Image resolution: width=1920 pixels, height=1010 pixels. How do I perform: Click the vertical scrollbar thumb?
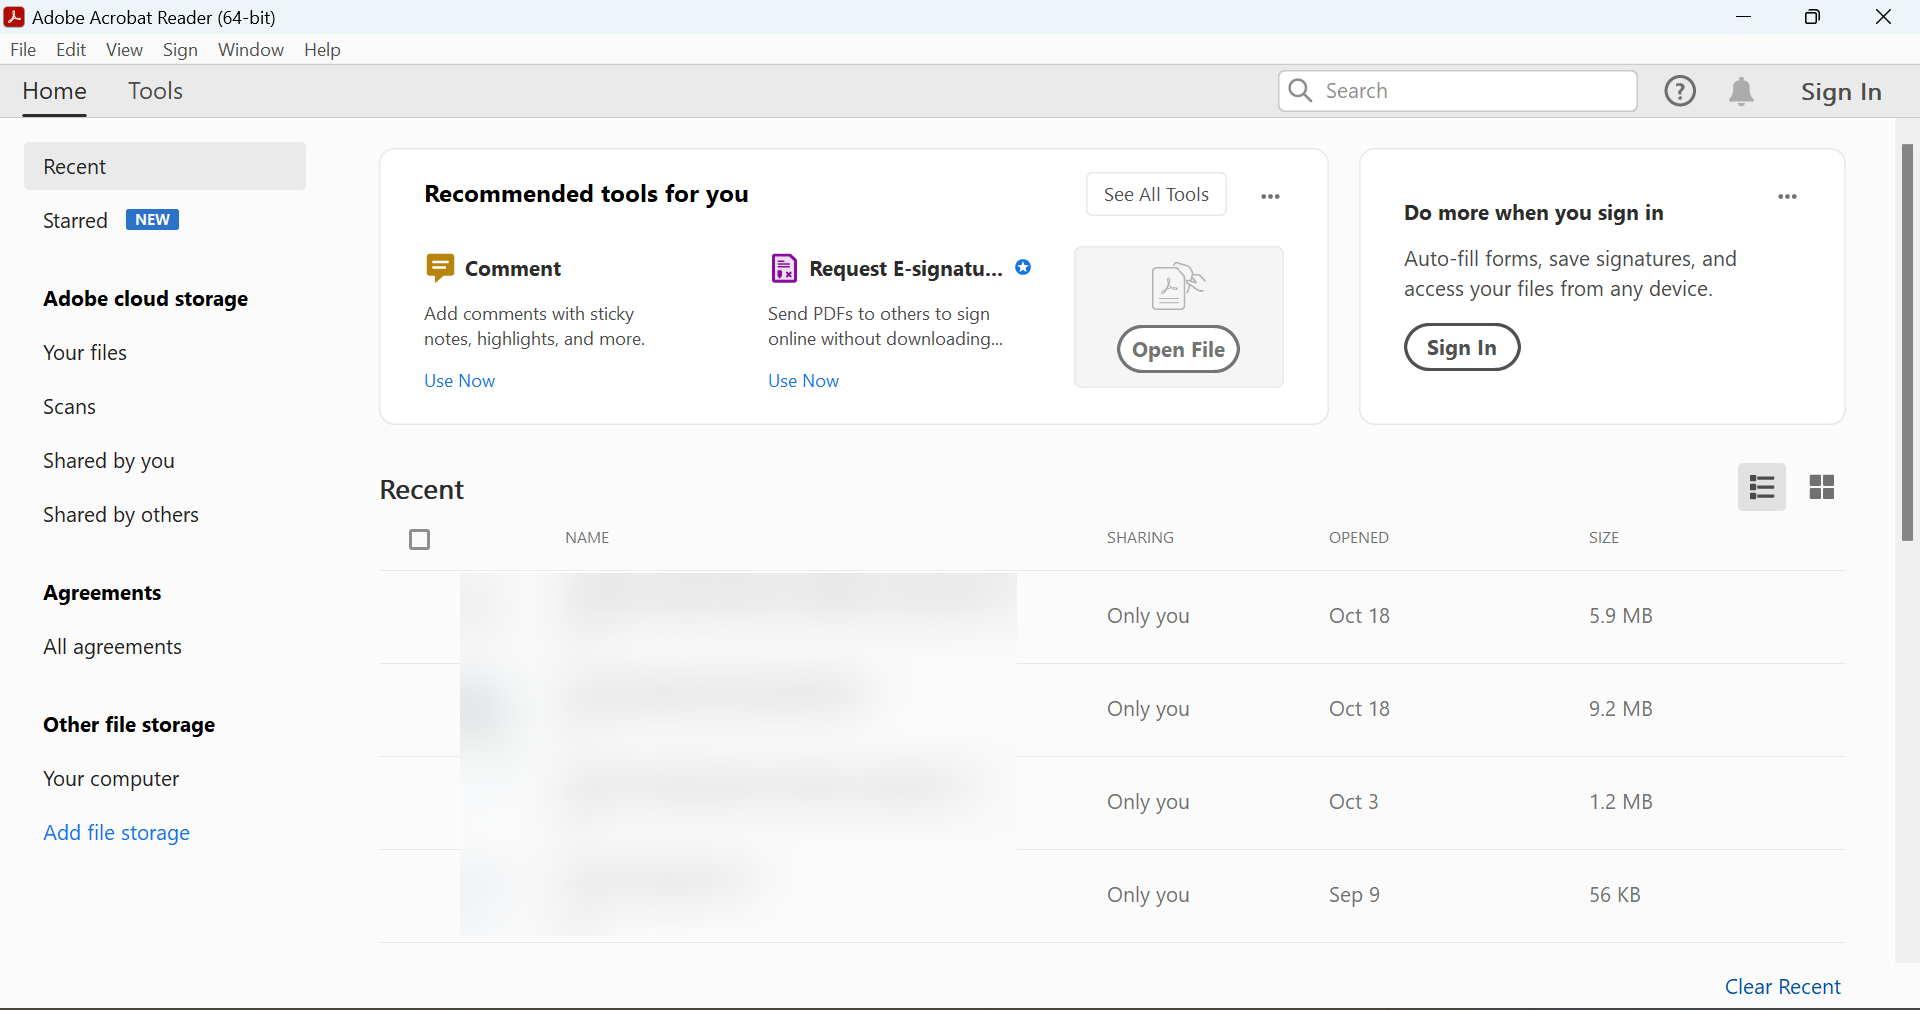1907,343
